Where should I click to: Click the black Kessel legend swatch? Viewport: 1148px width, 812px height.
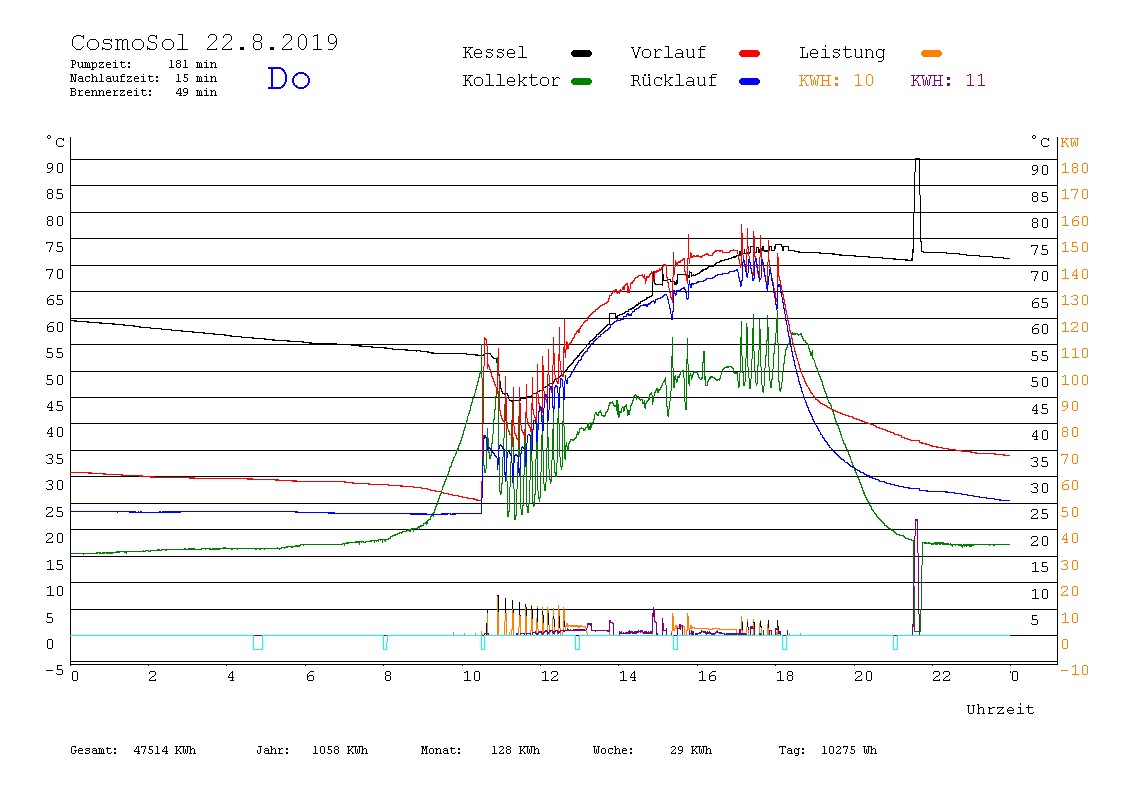(581, 53)
